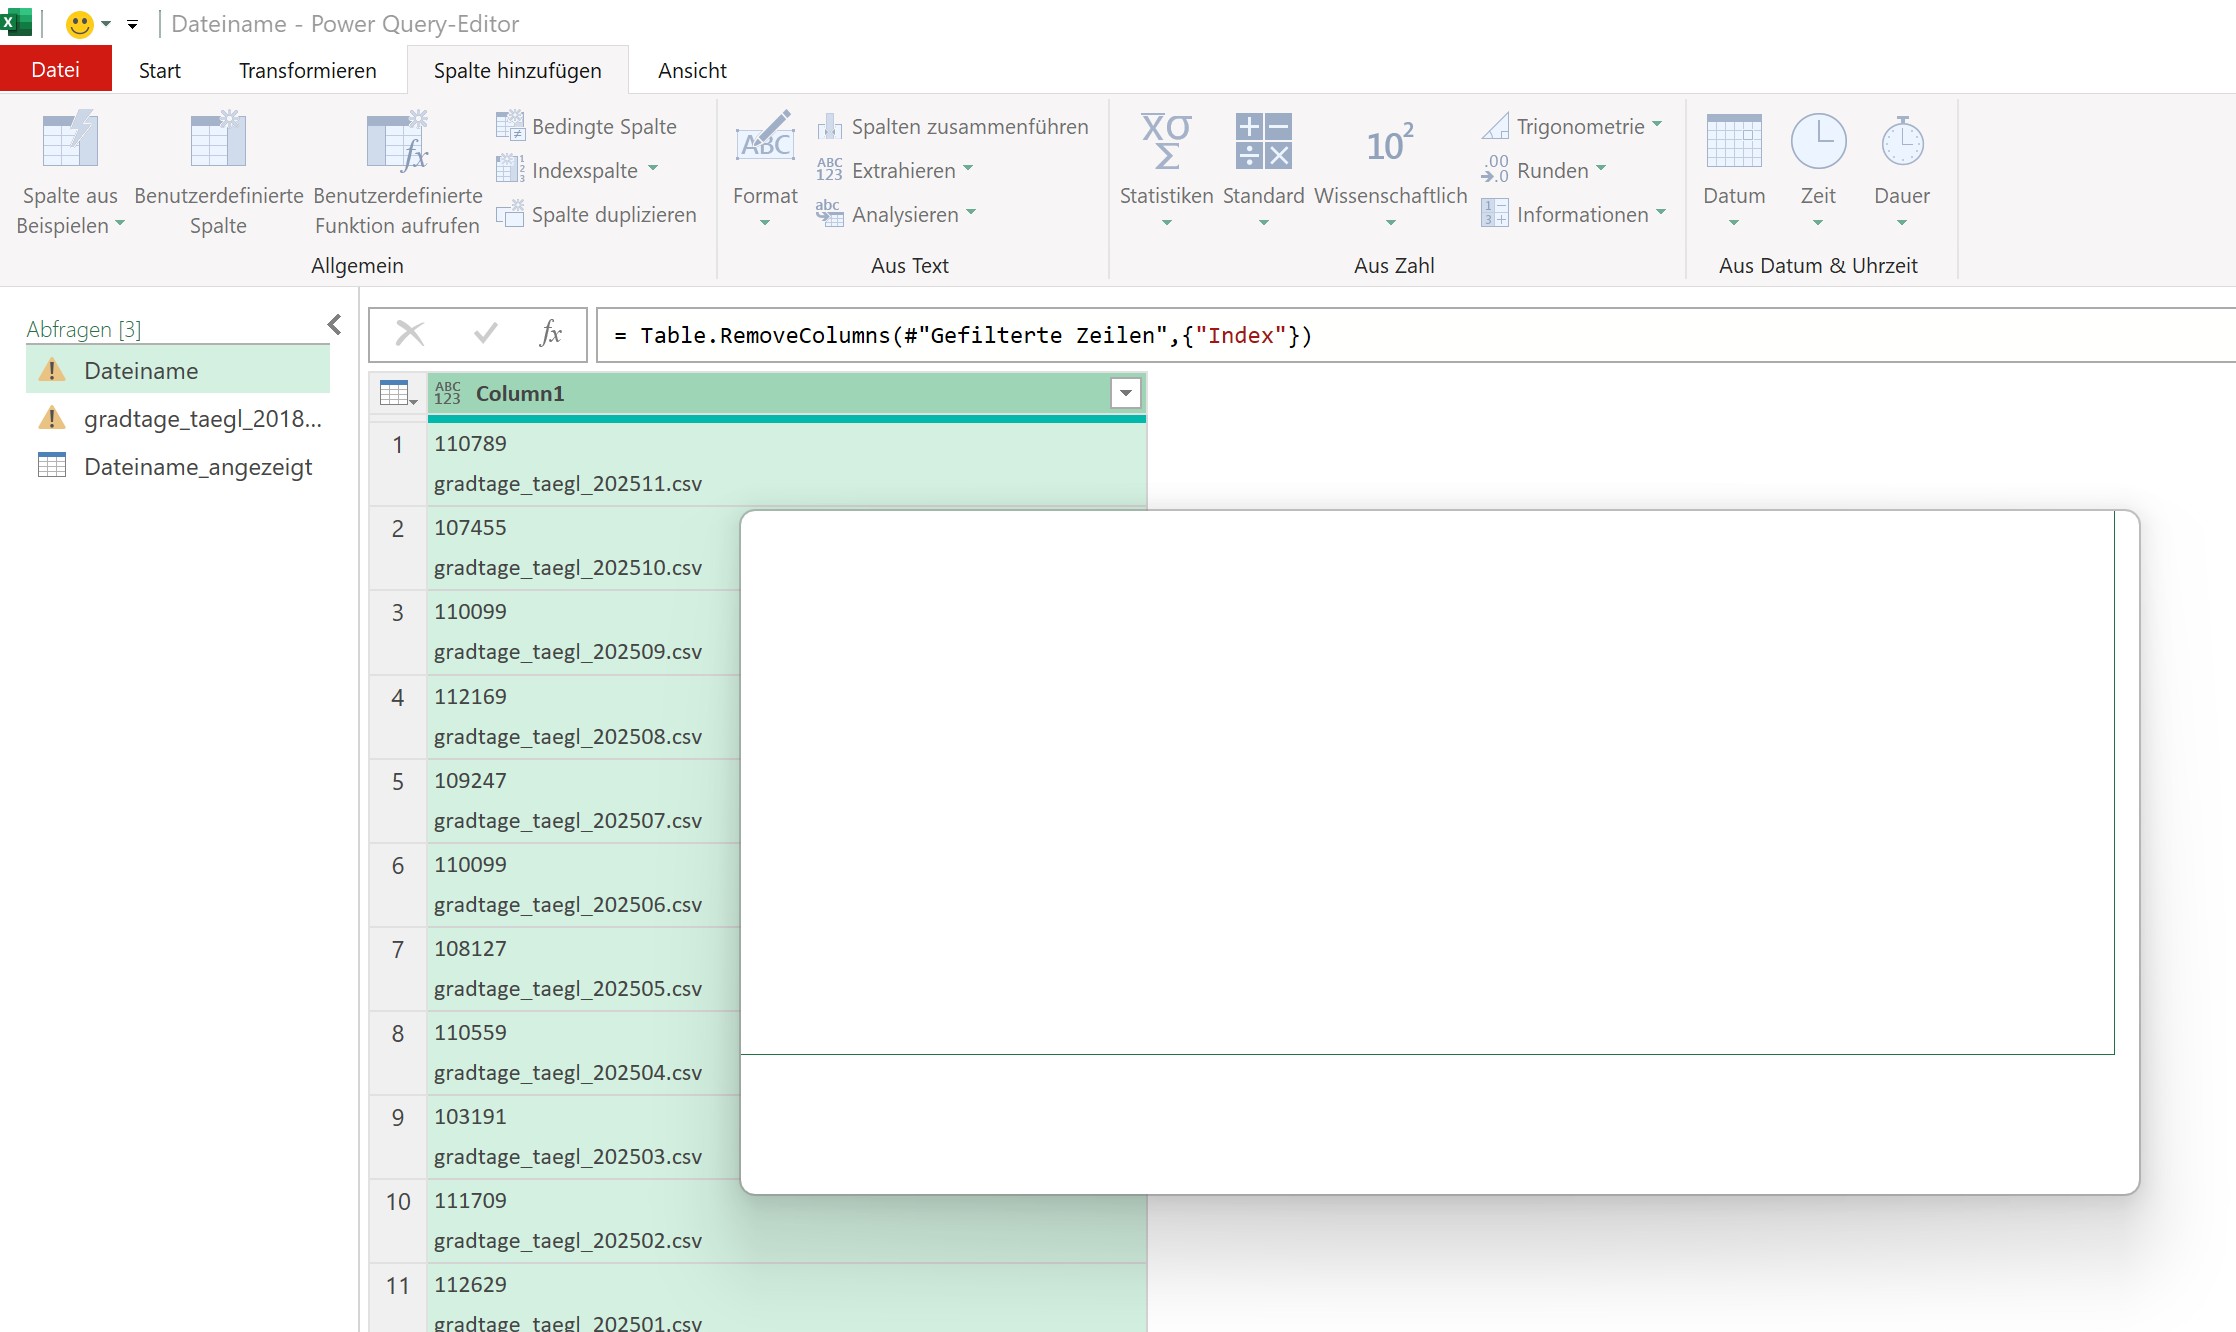This screenshot has height=1332, width=2236.
Task: Open the Benutzerdefinierte Spalte dialog
Action: click(218, 140)
